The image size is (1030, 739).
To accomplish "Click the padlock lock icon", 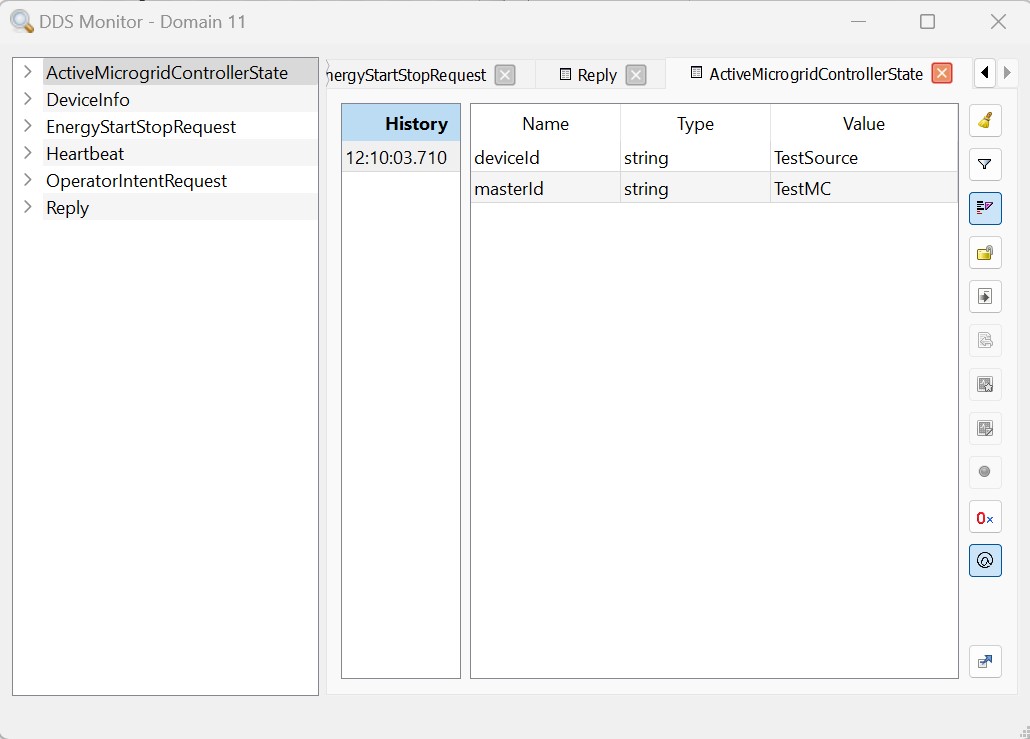I will coord(985,253).
